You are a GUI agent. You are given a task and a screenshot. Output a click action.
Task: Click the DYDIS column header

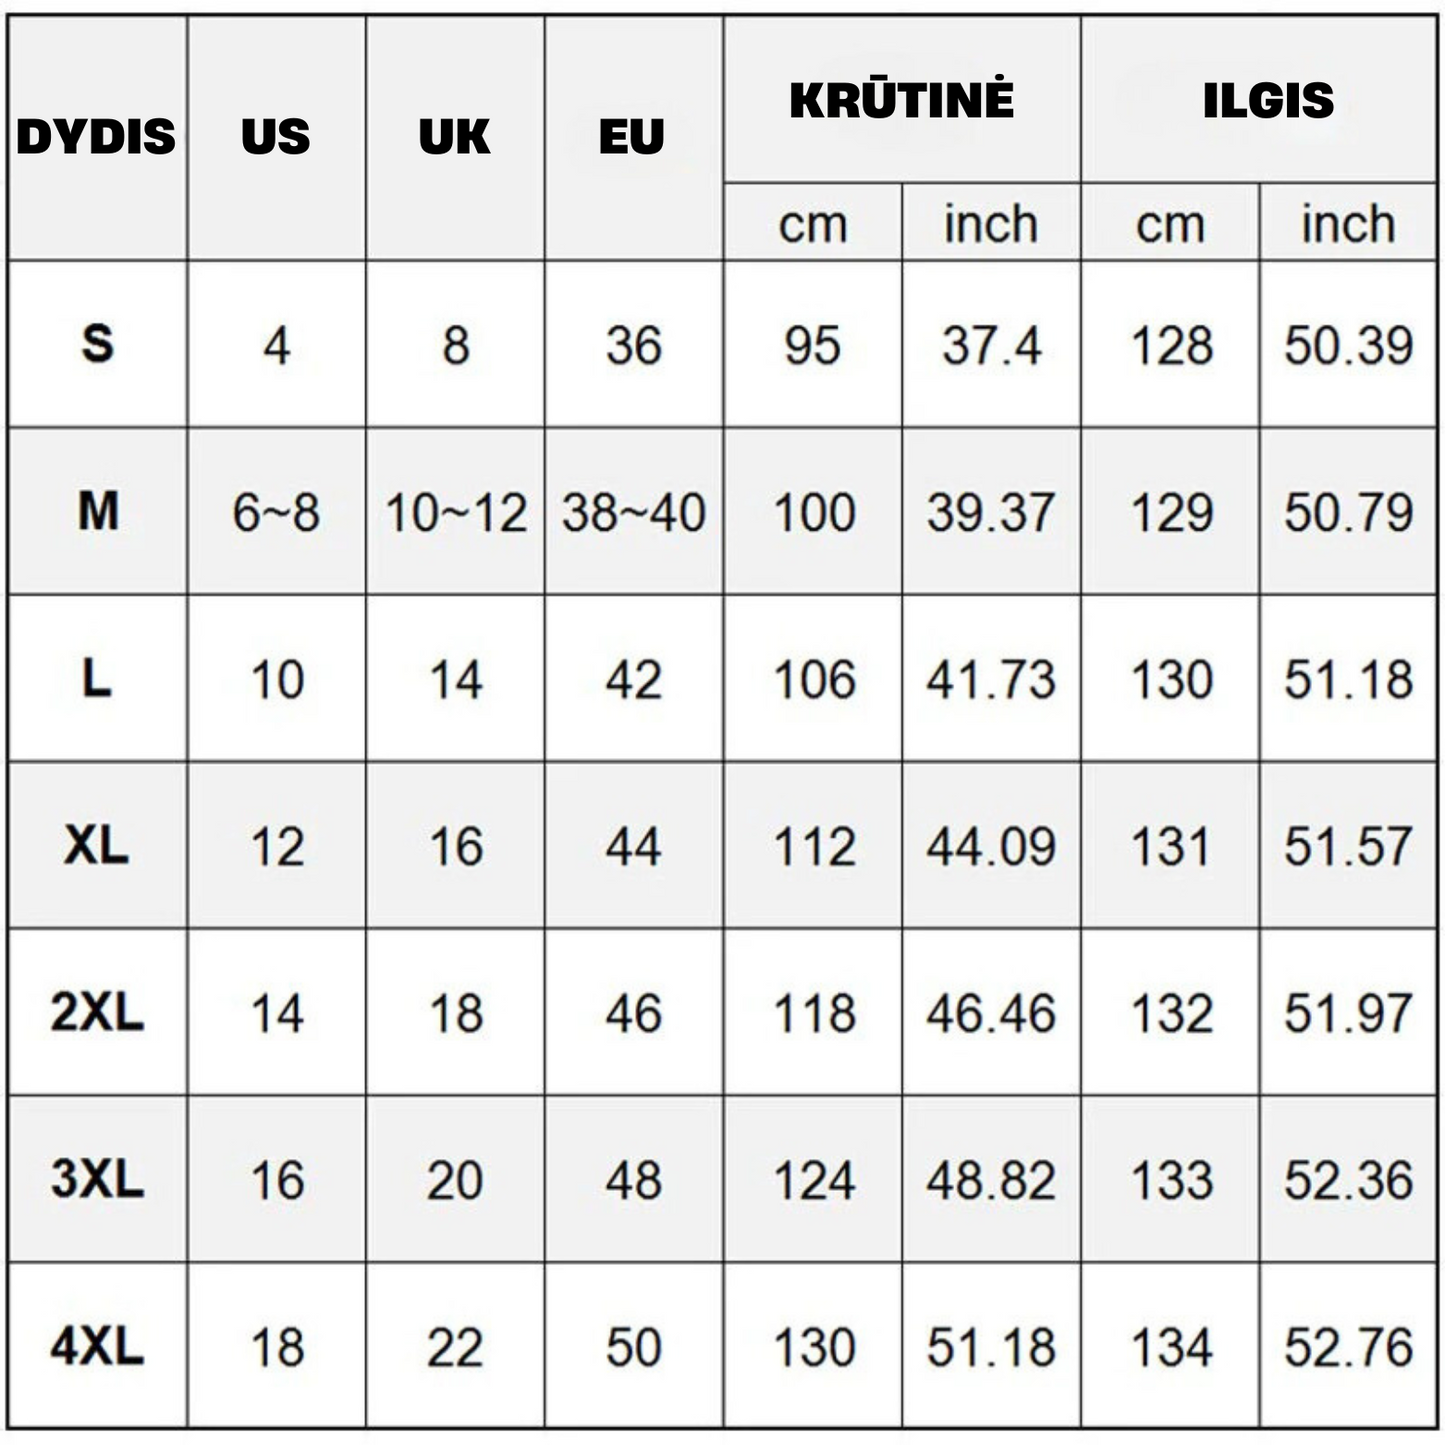[x=96, y=137]
